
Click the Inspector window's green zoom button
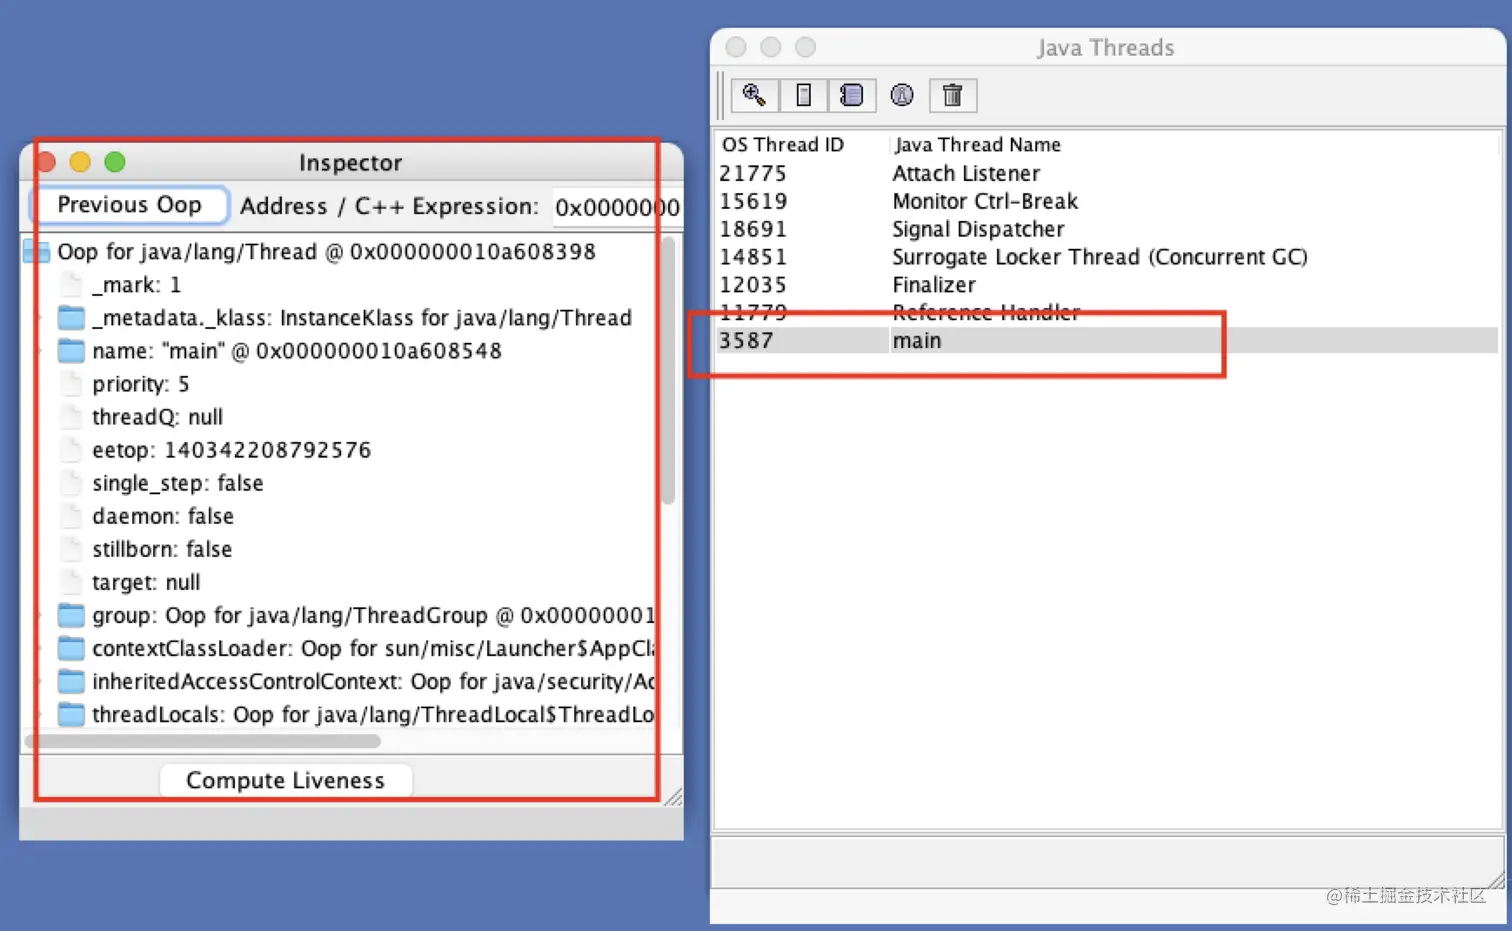tap(115, 162)
